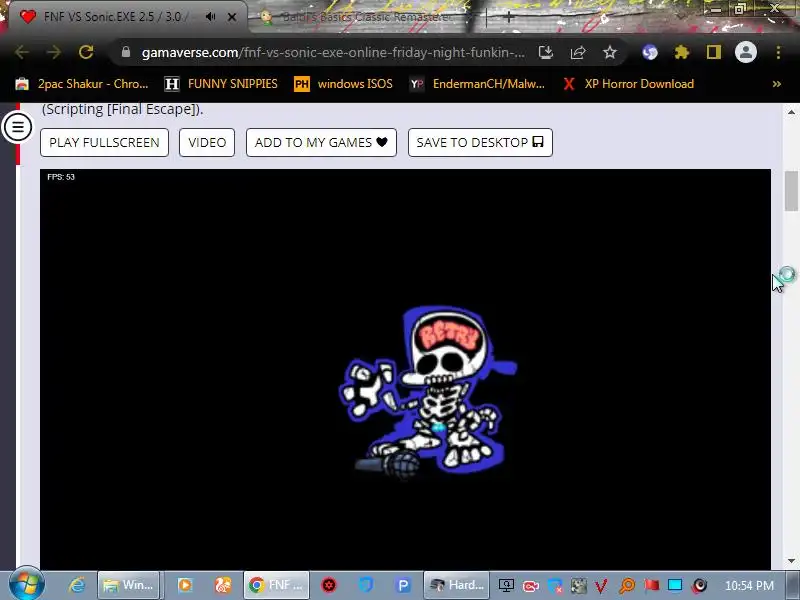Image resolution: width=800 pixels, height=600 pixels.
Task: Open the windows ISOS bookmark
Action: click(343, 84)
